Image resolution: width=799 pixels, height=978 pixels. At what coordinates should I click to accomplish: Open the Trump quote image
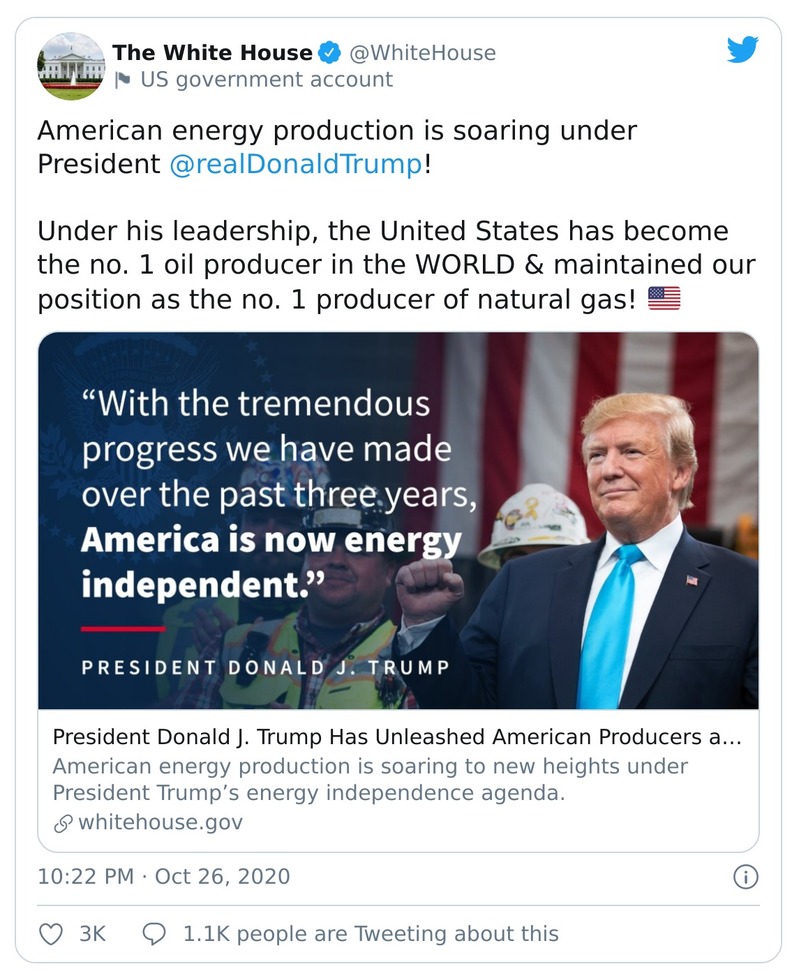399,520
